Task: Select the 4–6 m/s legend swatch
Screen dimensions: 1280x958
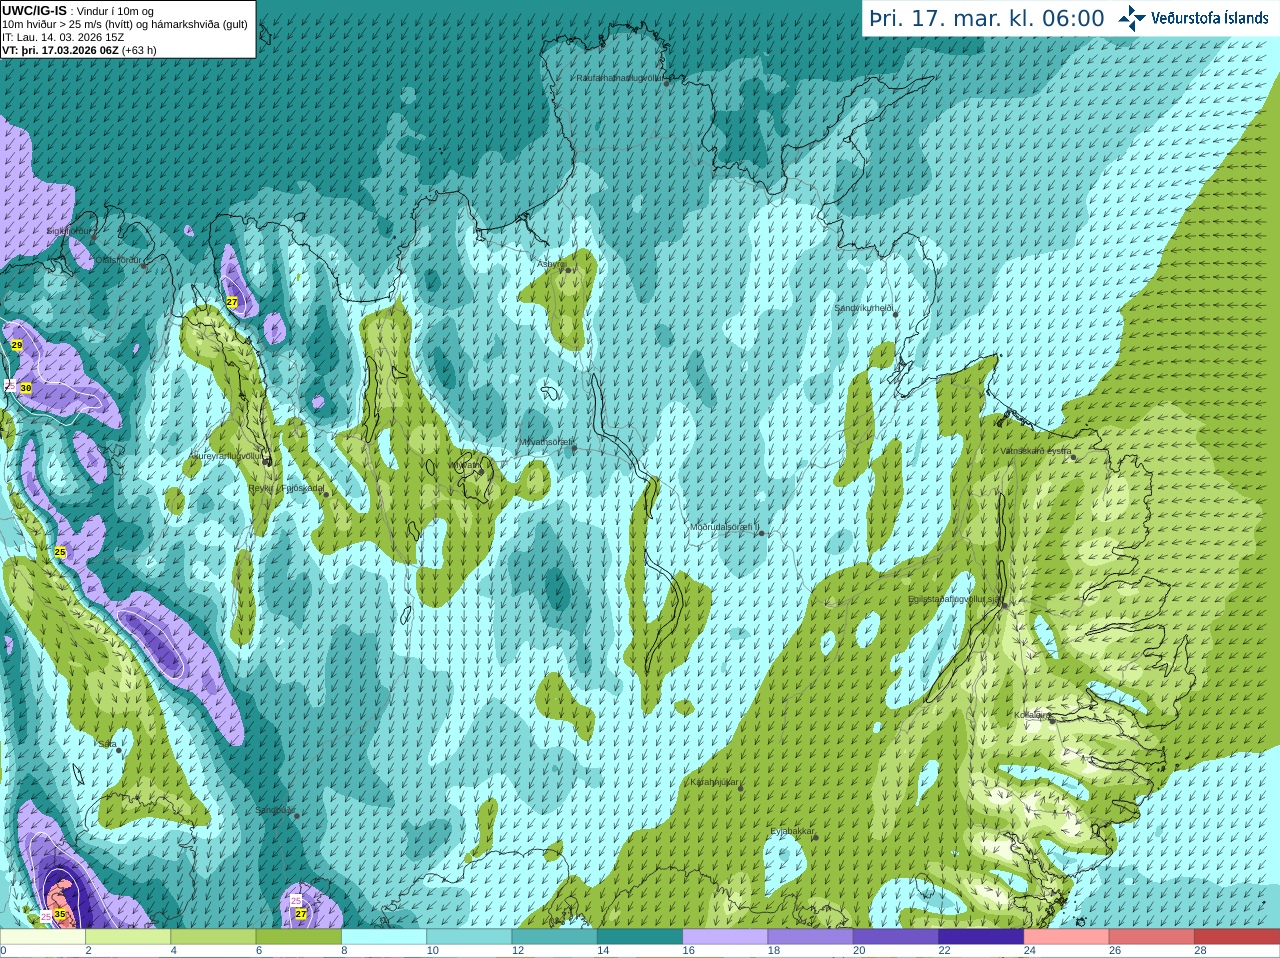Action: [x=213, y=937]
